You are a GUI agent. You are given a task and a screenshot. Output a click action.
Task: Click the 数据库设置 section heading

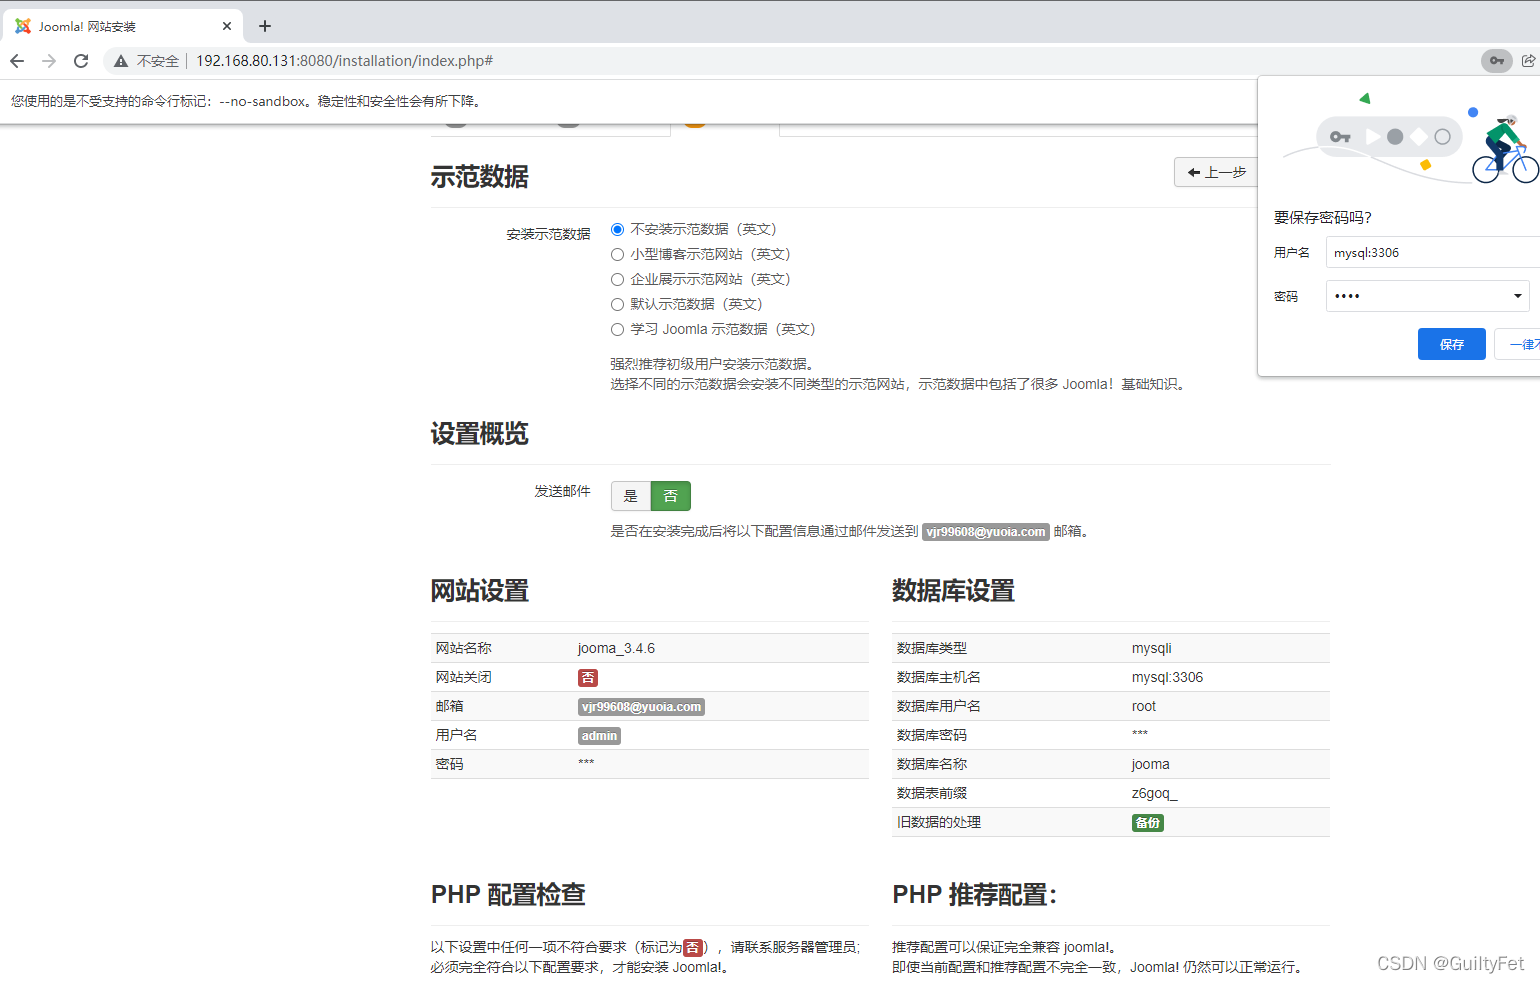pos(954,591)
